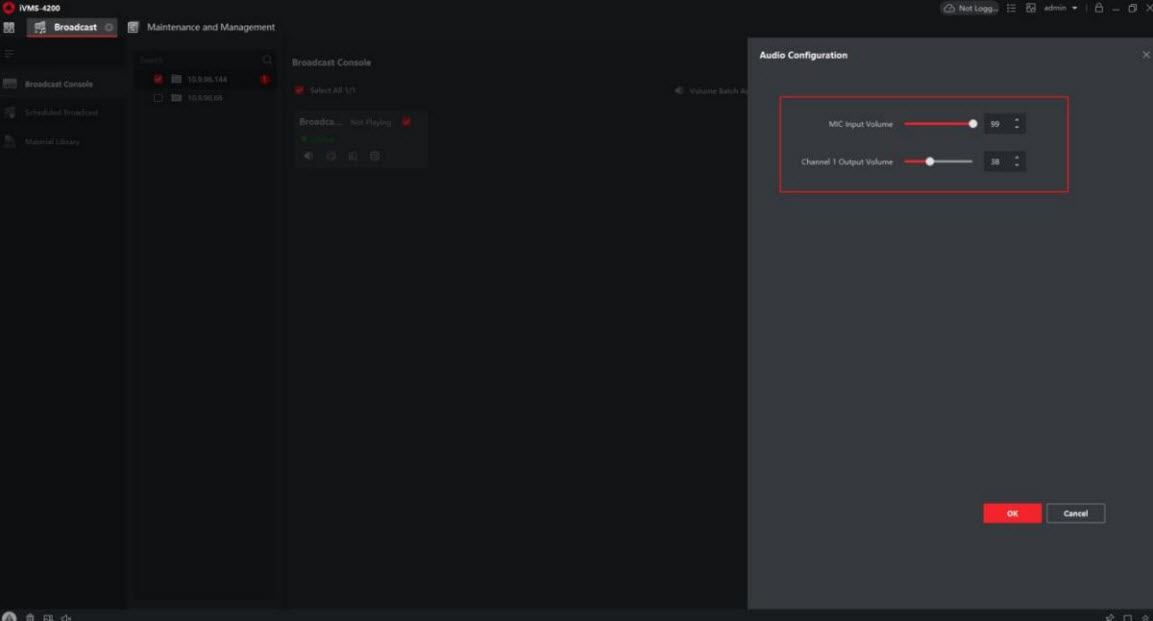The image size is (1153, 621).
Task: Click the speaker icon in bottom status bar
Action: [x=66, y=617]
